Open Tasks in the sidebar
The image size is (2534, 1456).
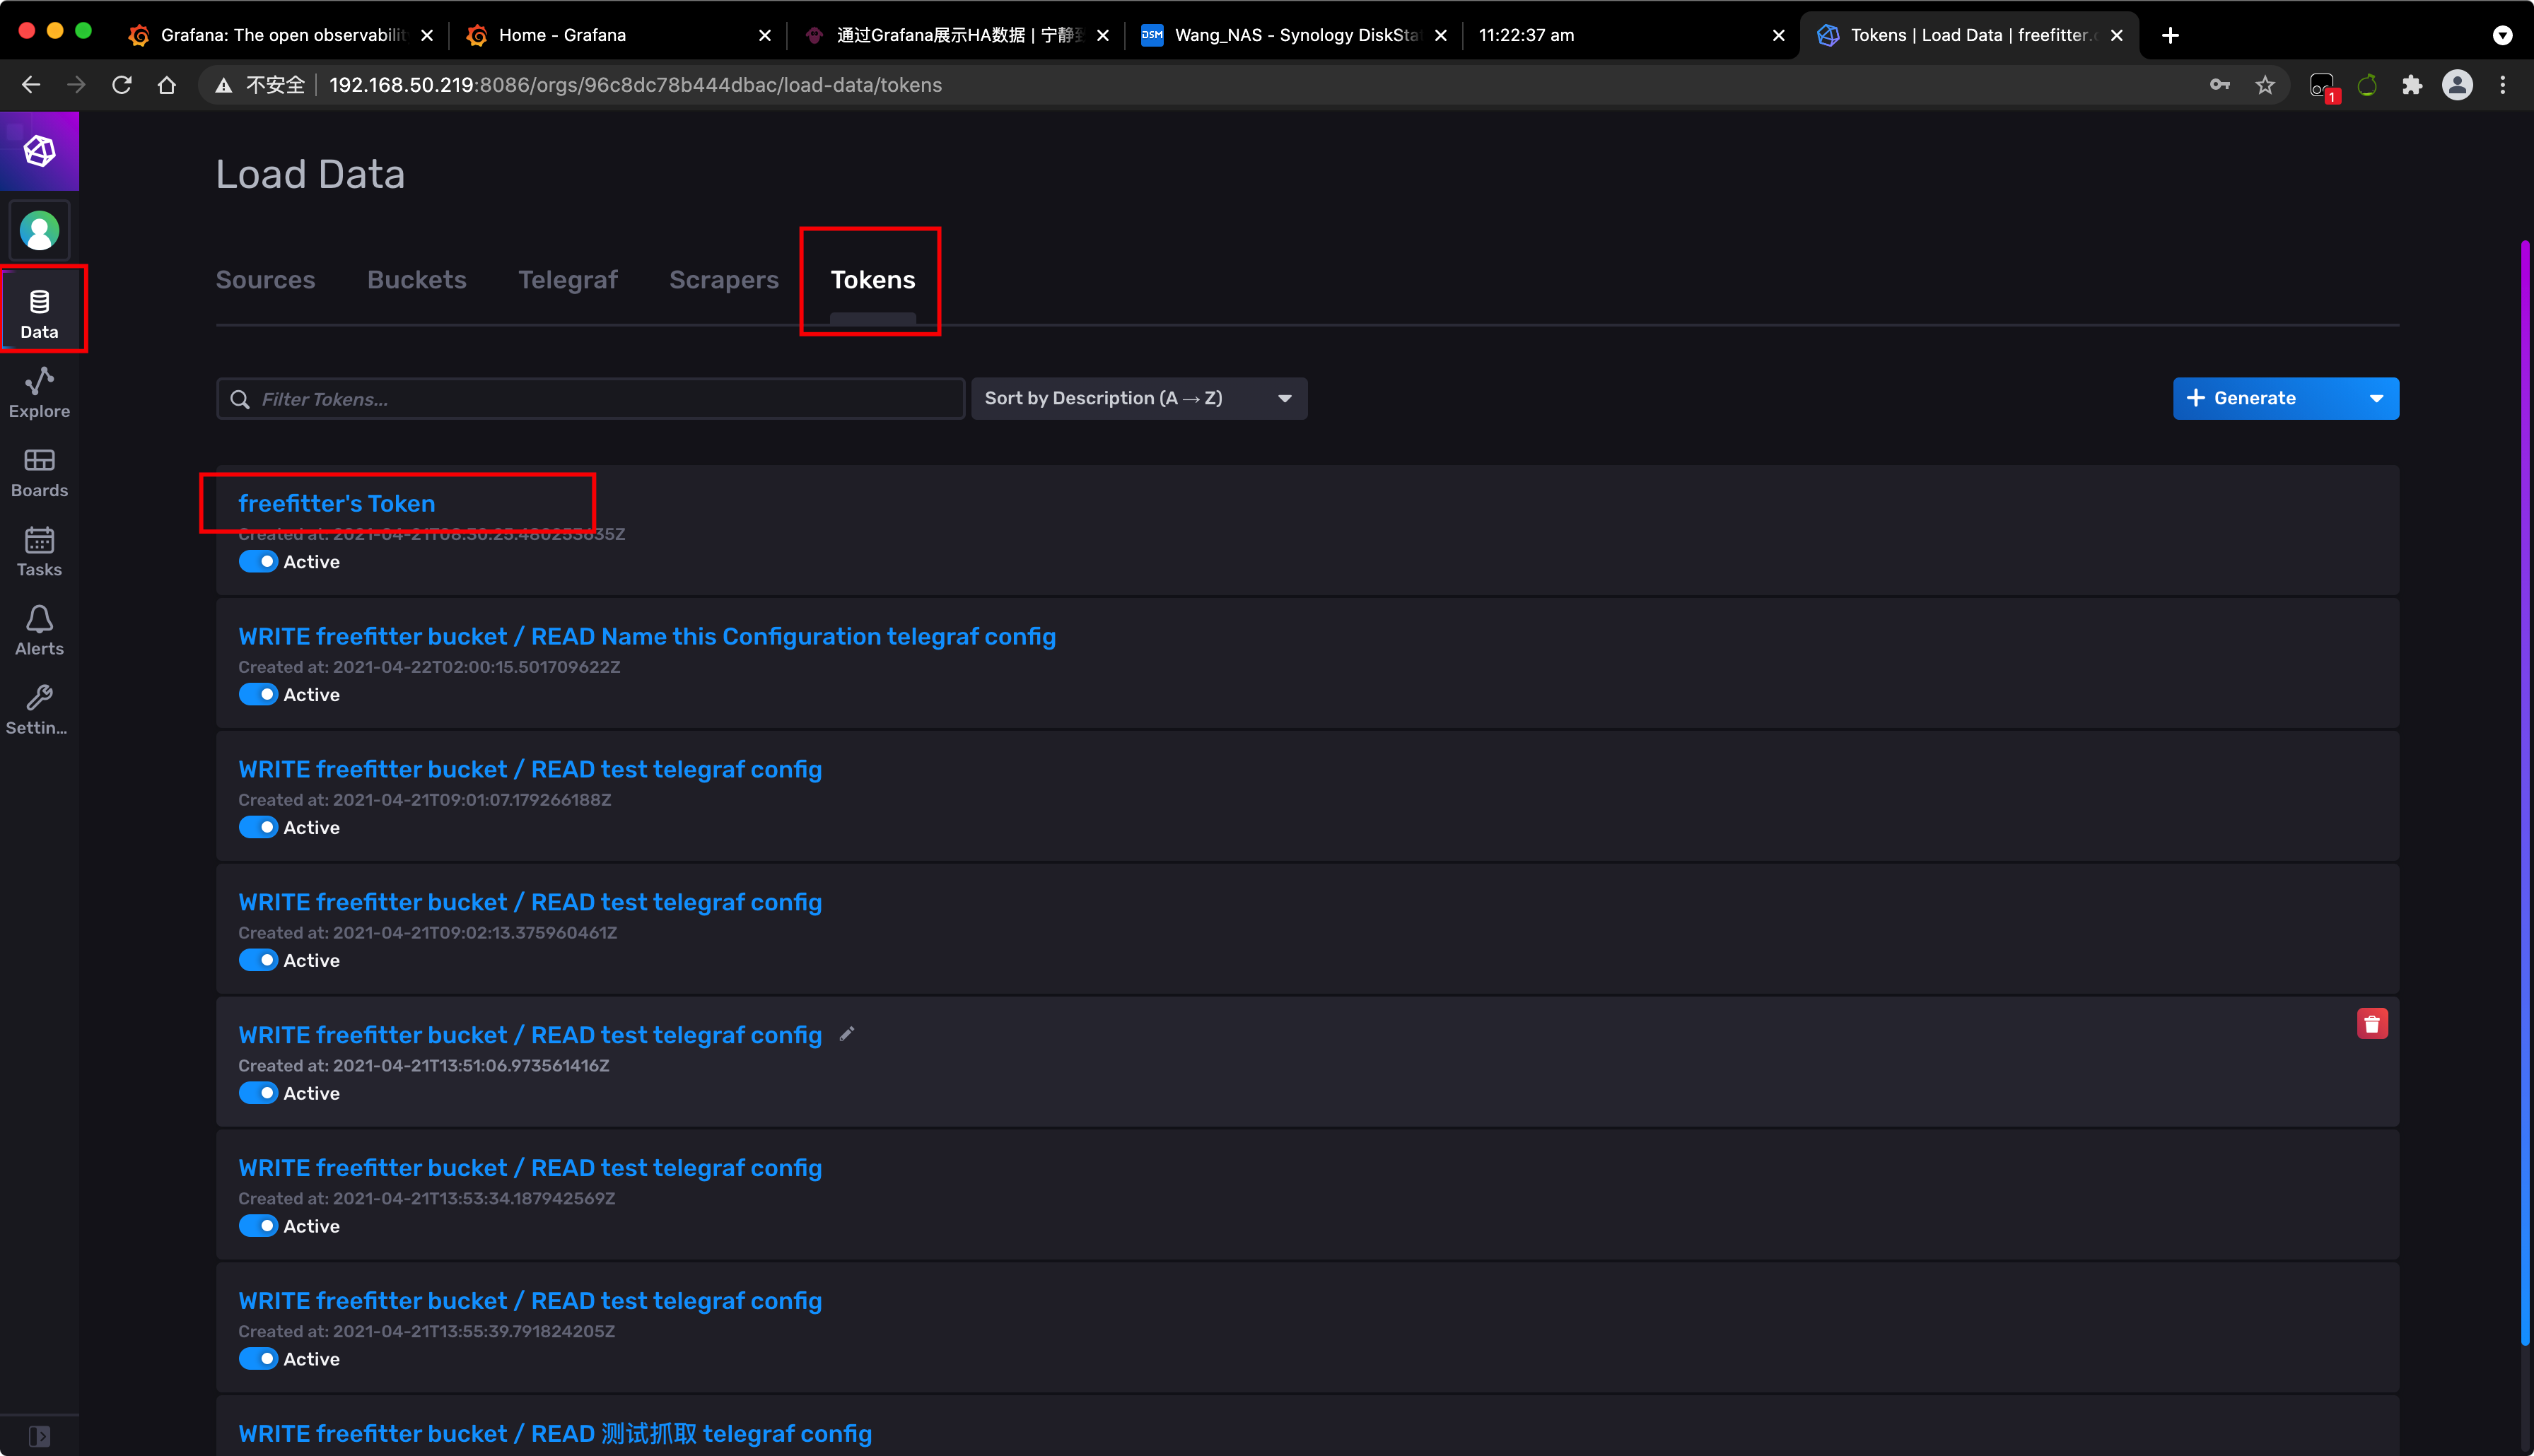[39, 551]
